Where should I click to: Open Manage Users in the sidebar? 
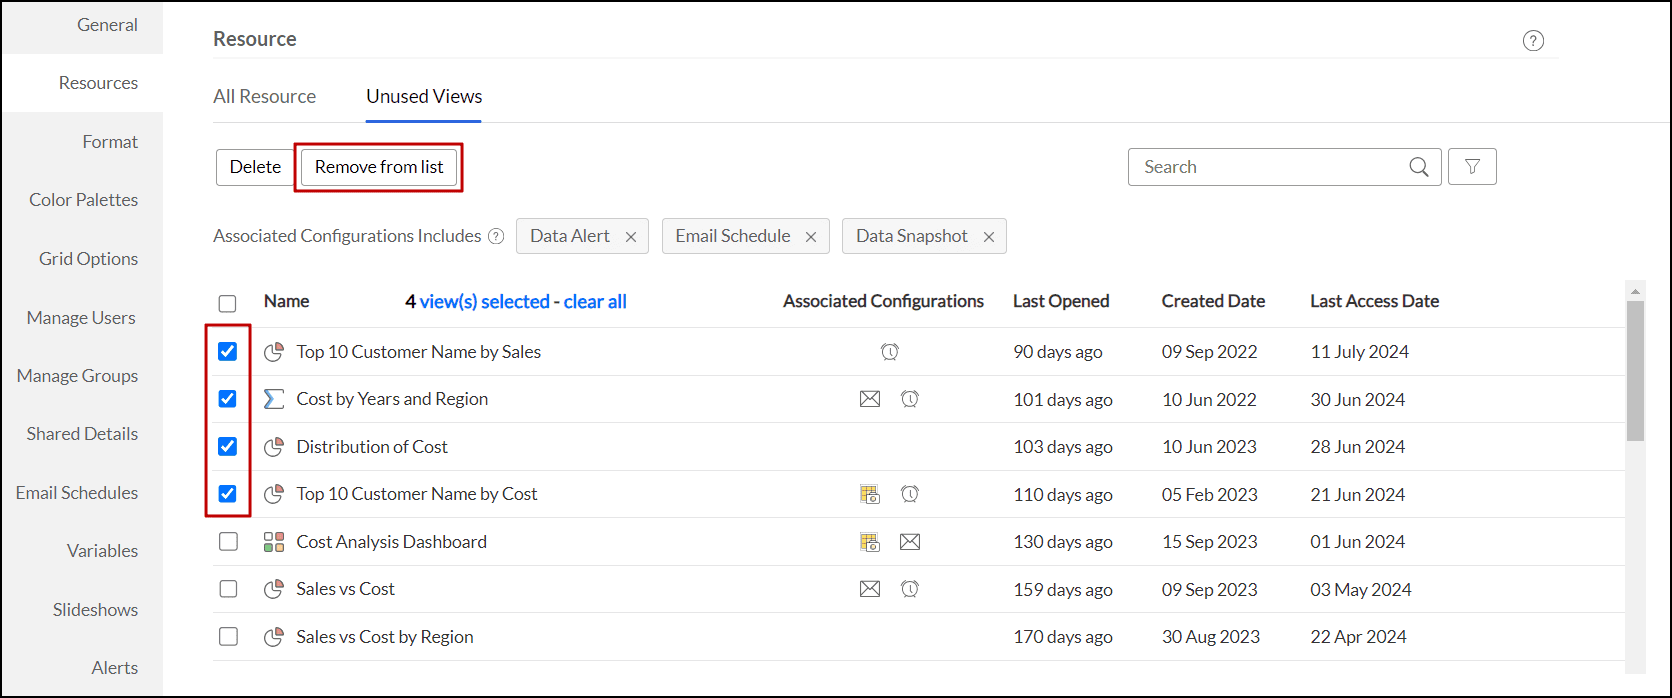point(81,318)
